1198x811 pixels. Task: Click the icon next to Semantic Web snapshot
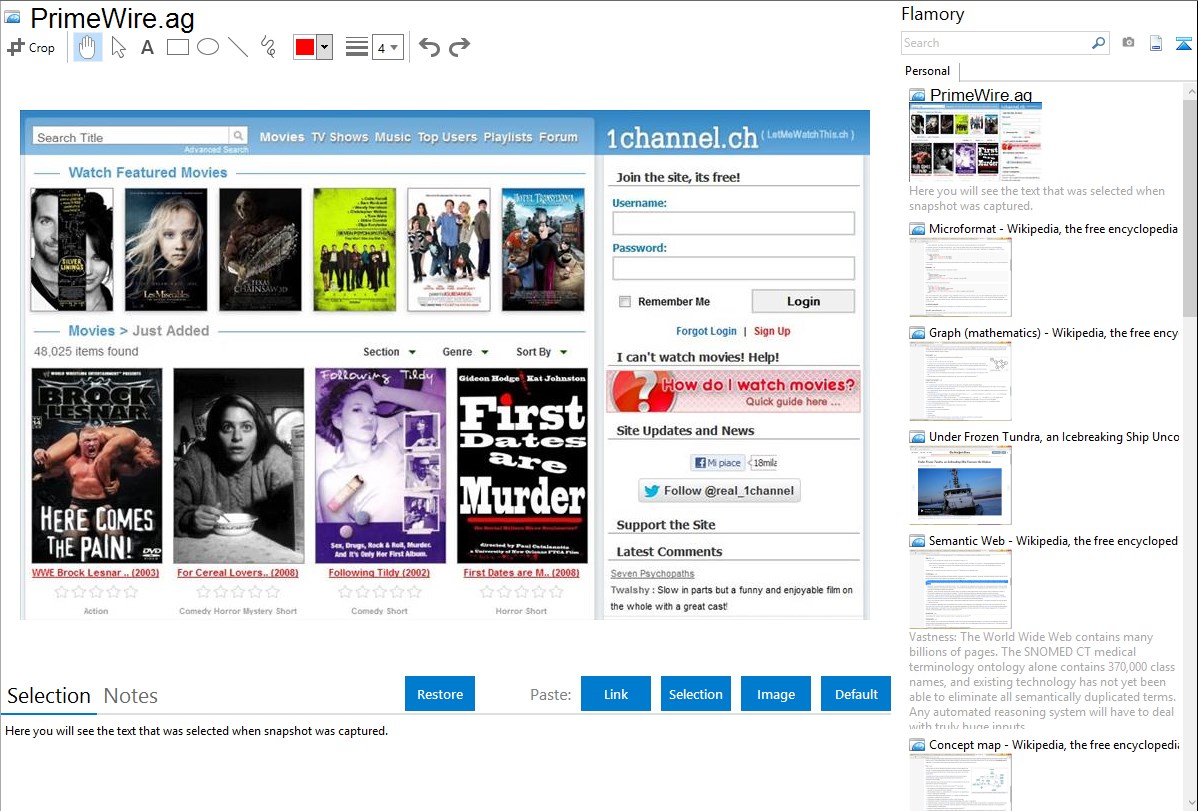[917, 541]
